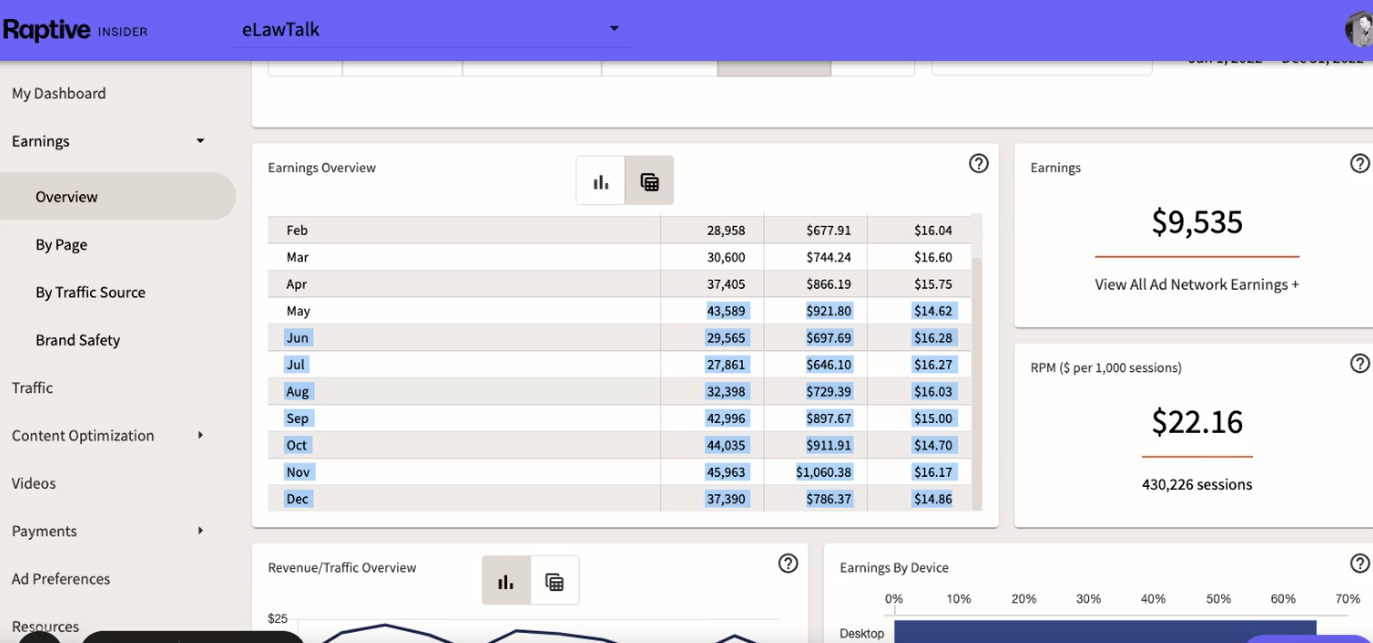Click the $22.16 RPM figure
The image size is (1373, 643).
pos(1197,421)
